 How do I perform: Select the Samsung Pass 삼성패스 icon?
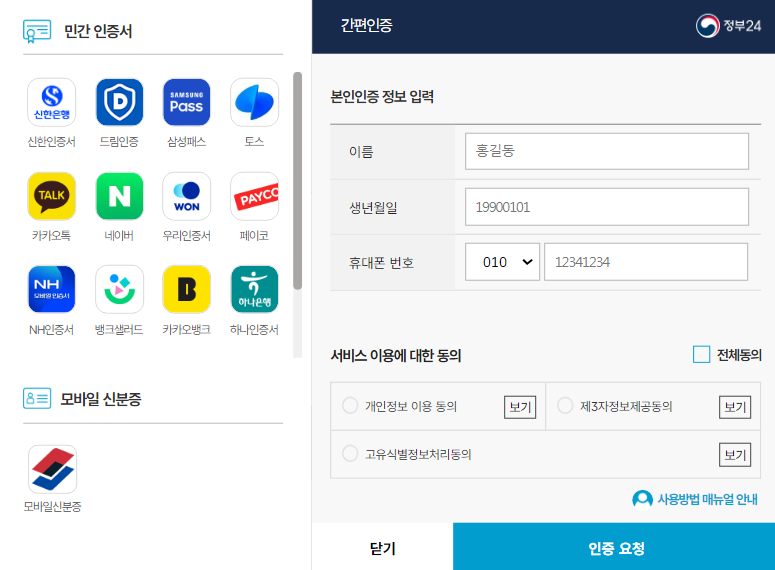coord(186,102)
